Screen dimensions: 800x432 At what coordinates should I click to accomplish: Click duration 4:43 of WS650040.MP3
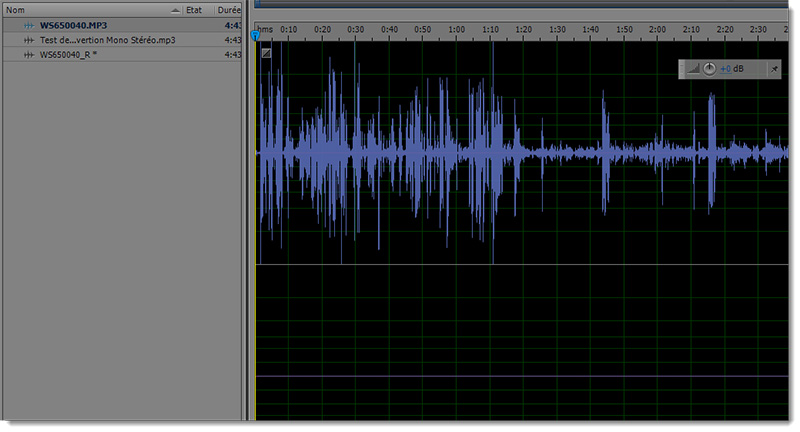(x=233, y=26)
